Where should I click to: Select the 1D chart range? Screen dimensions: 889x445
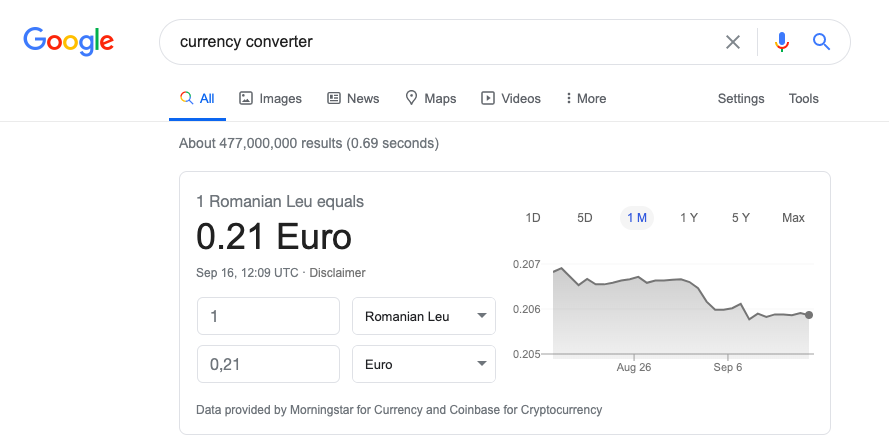click(x=533, y=218)
